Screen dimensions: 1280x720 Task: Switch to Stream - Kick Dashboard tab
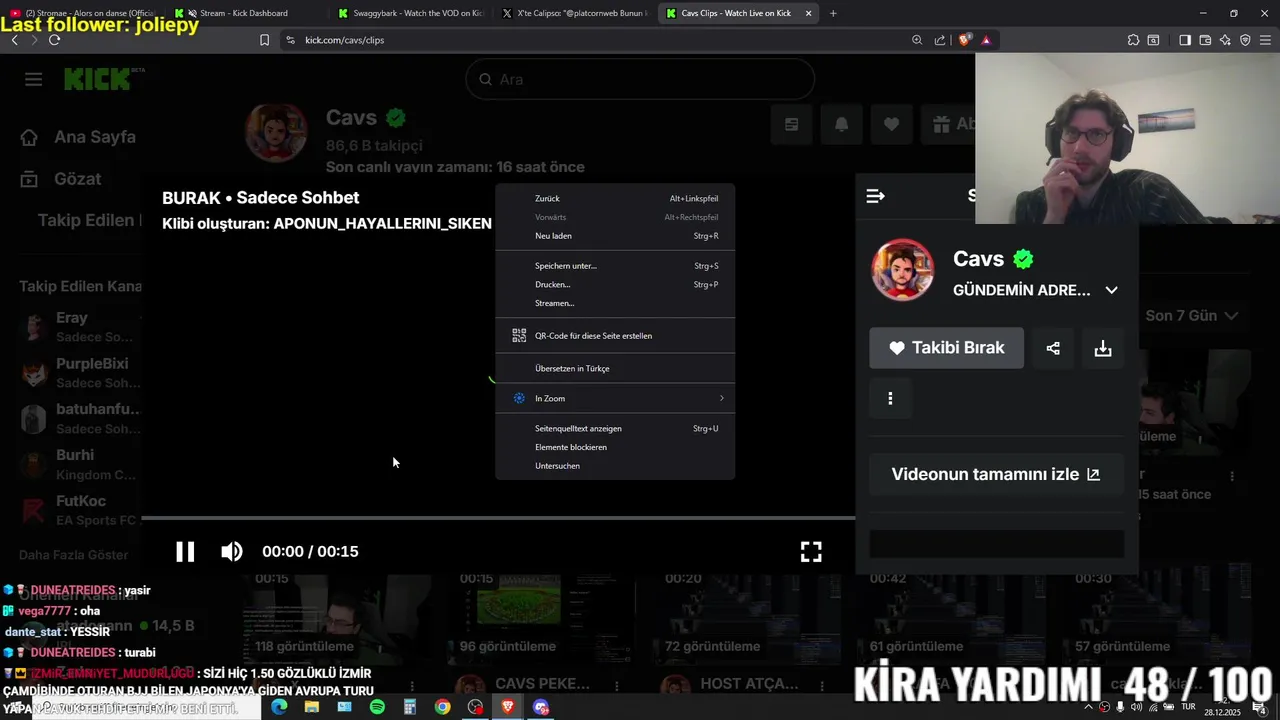(246, 13)
